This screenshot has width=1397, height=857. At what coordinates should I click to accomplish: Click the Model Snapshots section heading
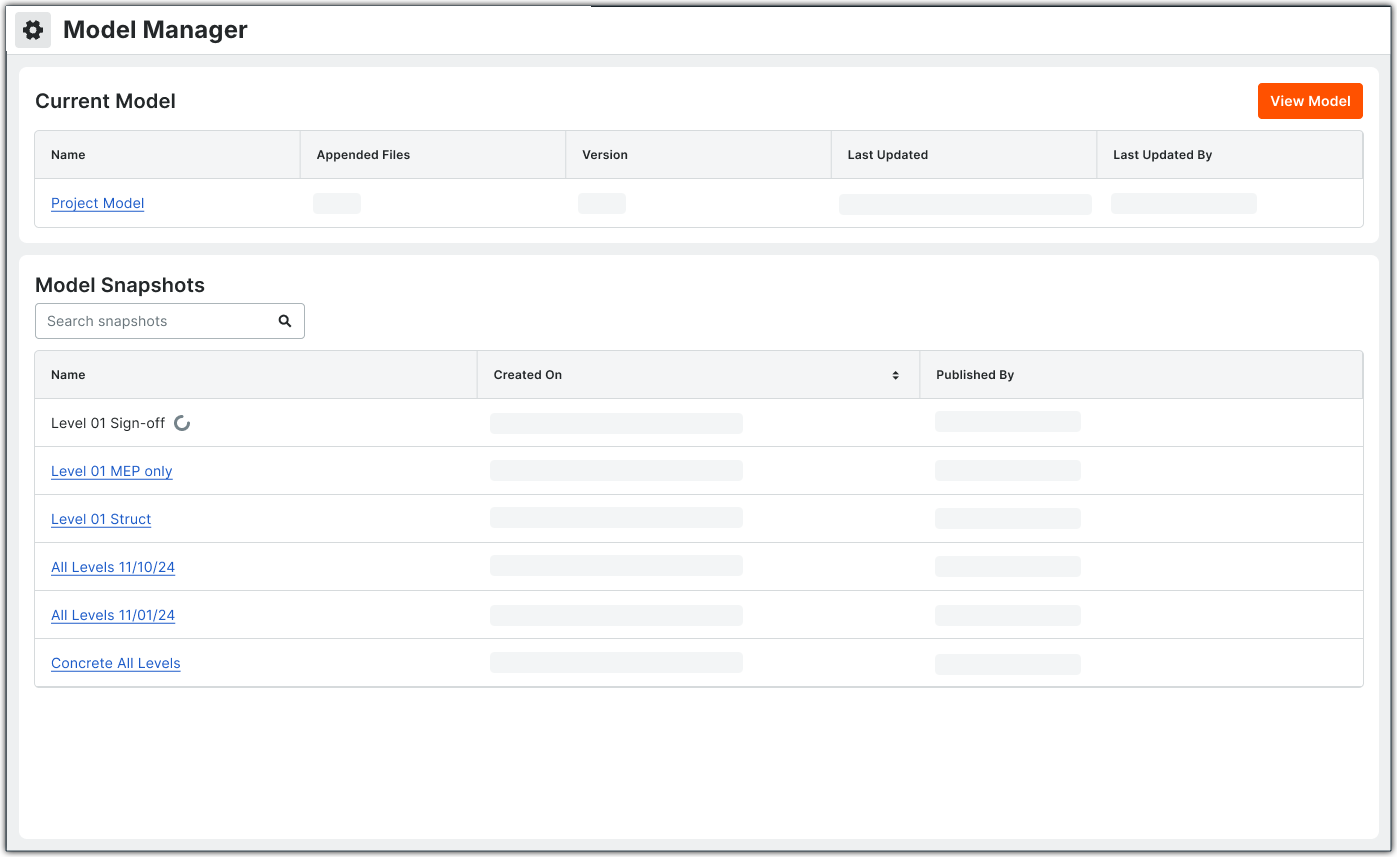120,285
